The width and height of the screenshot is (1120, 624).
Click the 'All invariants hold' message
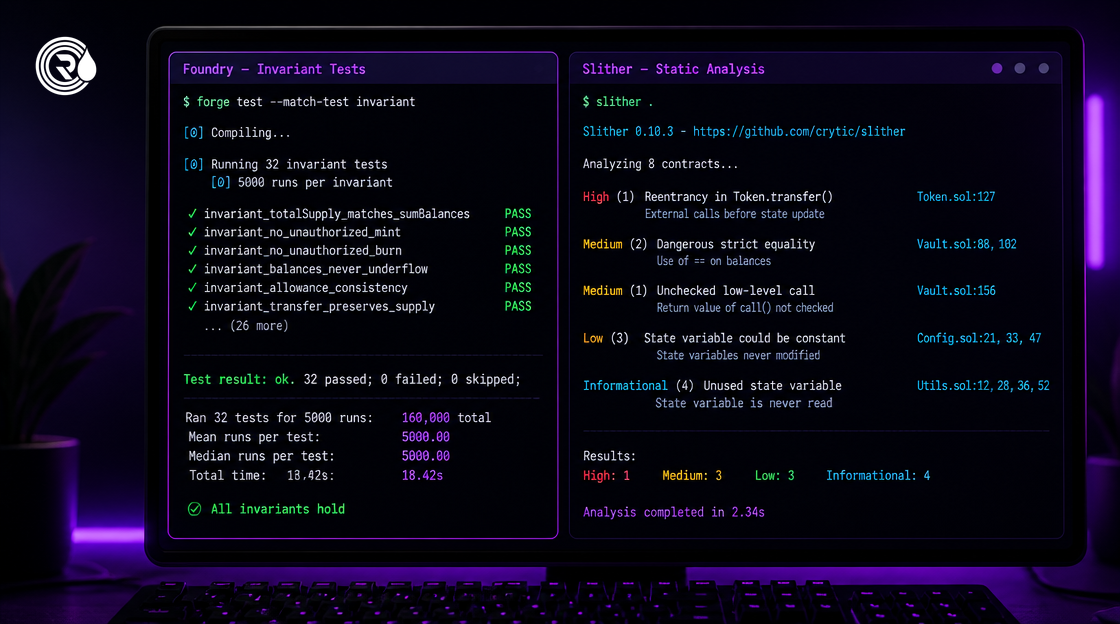pos(278,509)
